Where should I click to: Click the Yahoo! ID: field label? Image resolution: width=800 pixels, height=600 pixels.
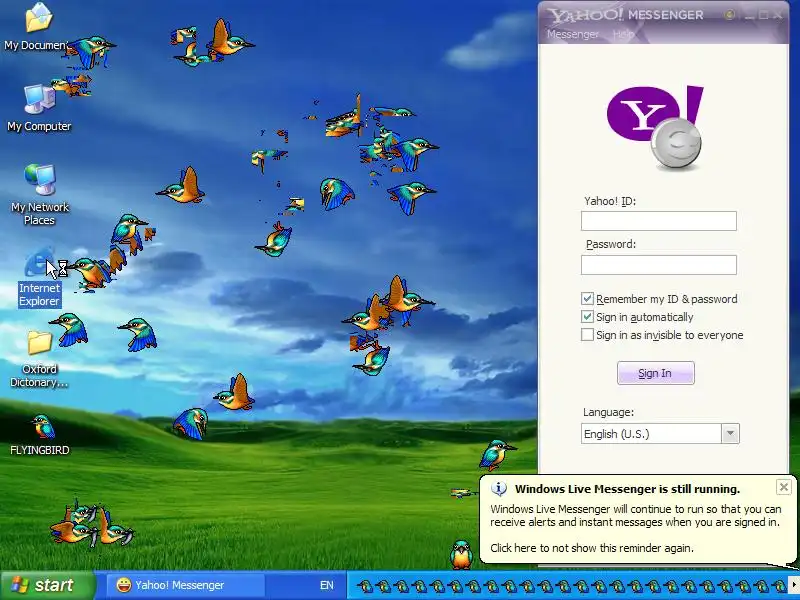pos(610,201)
